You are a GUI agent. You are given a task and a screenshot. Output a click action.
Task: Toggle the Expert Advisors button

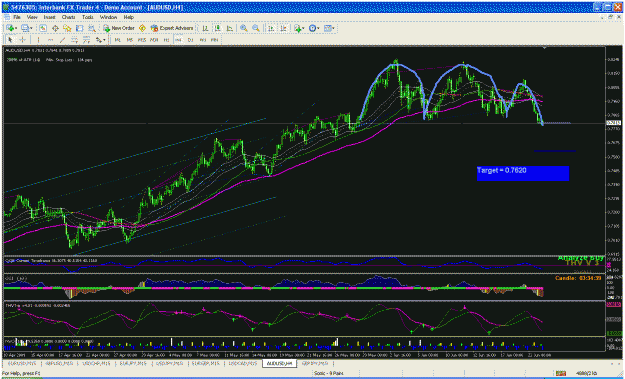click(172, 28)
